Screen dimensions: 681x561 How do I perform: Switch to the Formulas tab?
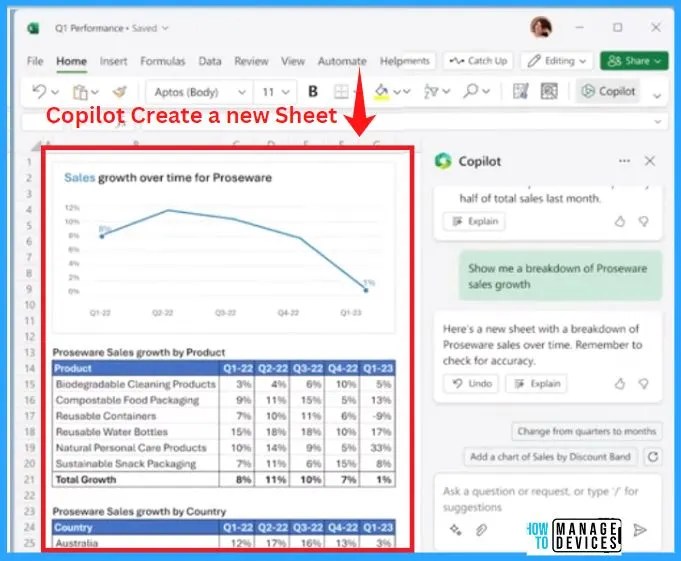(x=162, y=61)
